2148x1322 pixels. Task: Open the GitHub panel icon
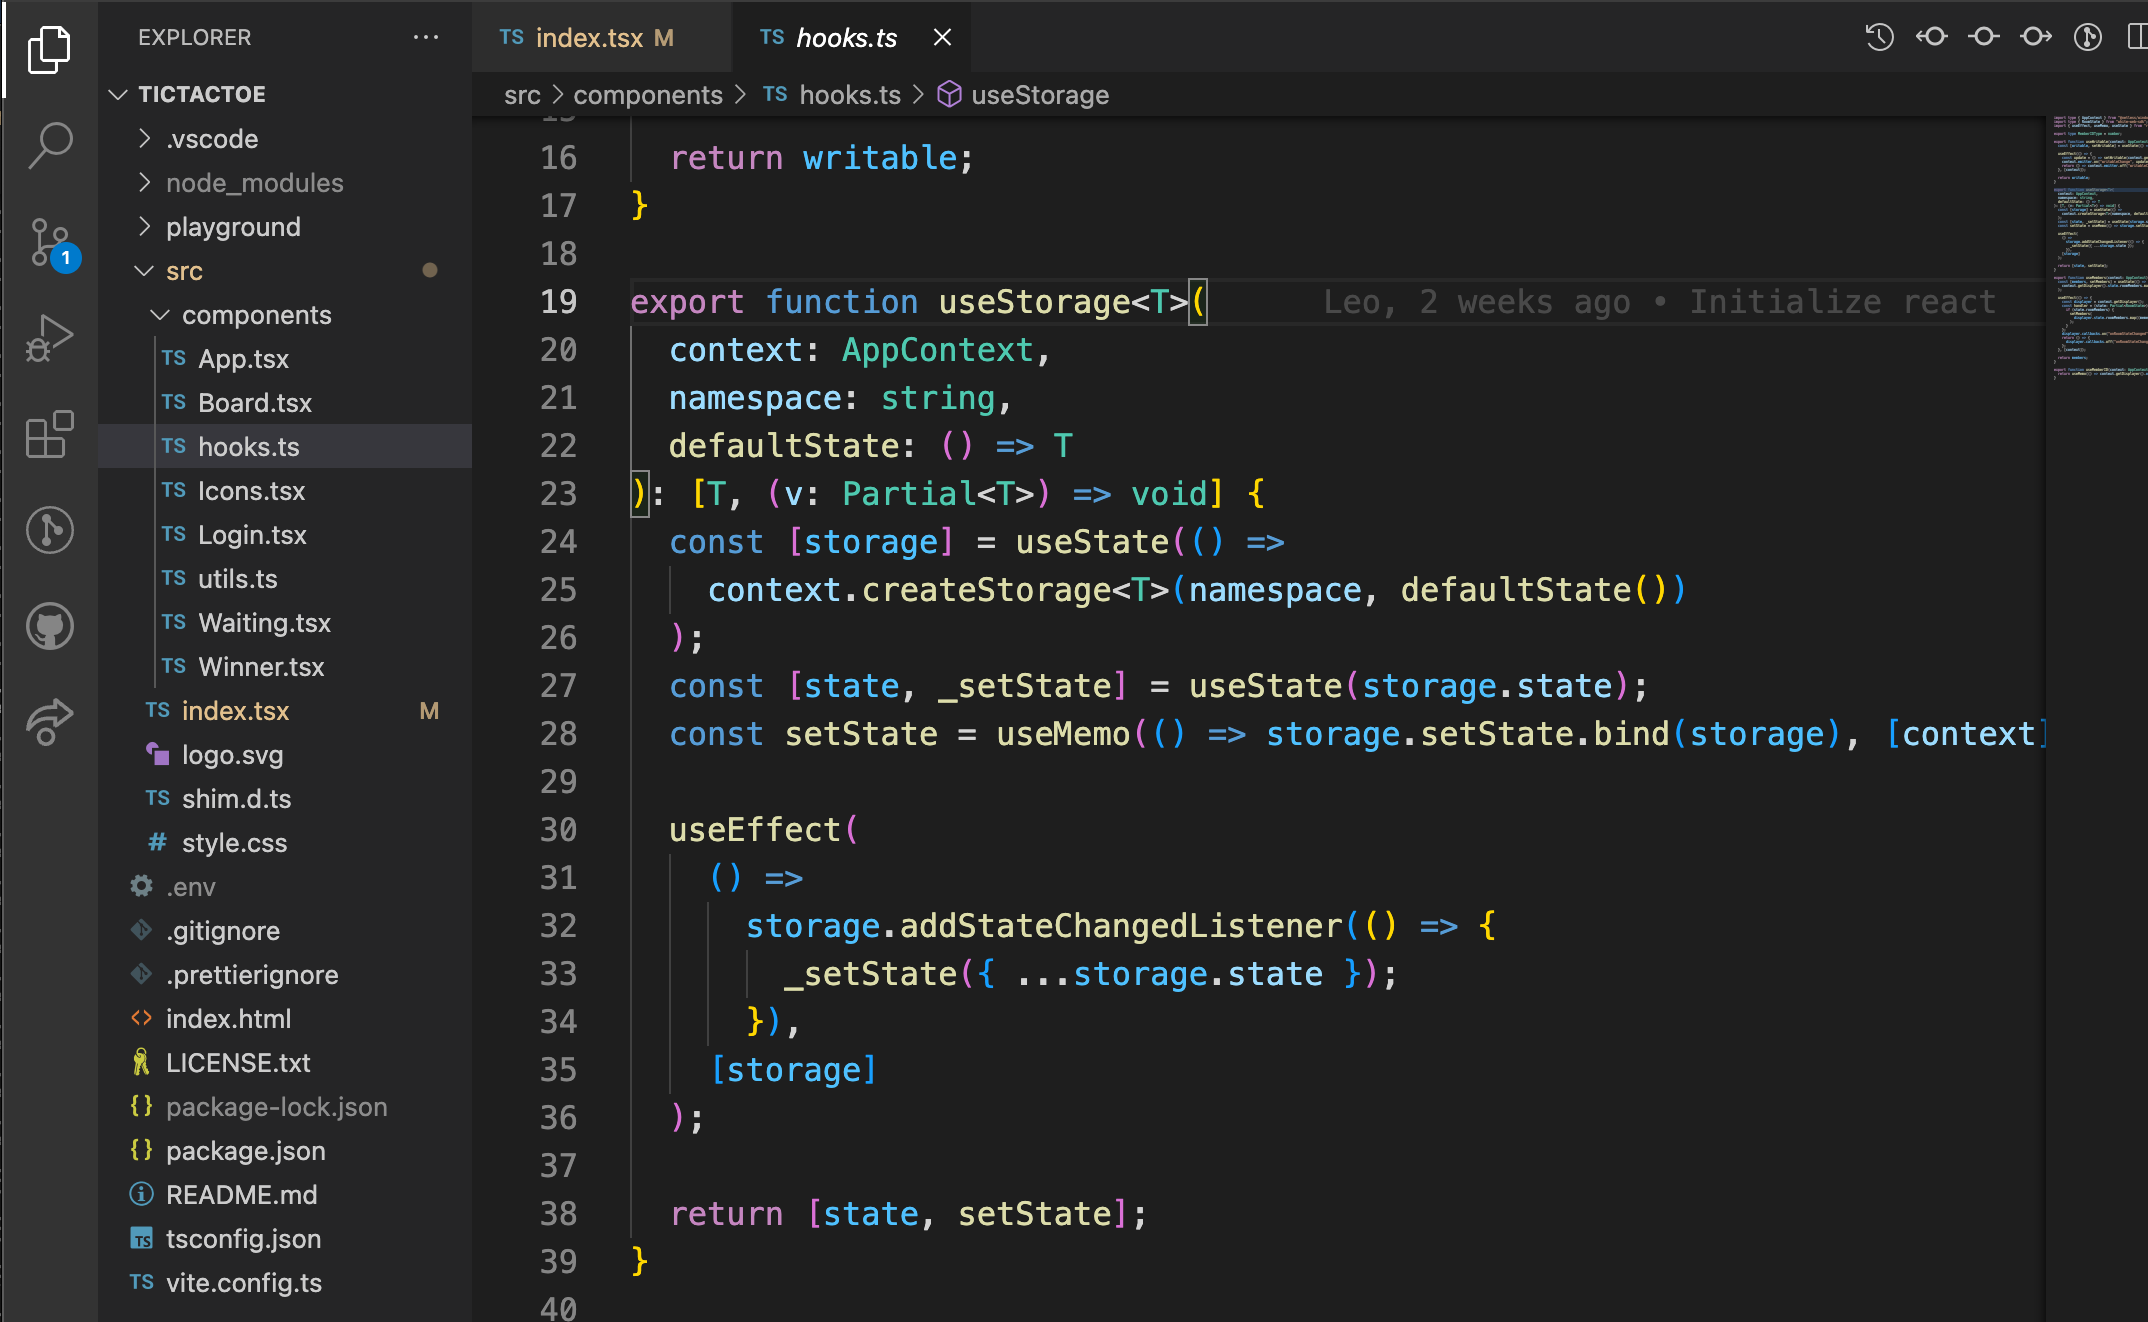[x=50, y=627]
